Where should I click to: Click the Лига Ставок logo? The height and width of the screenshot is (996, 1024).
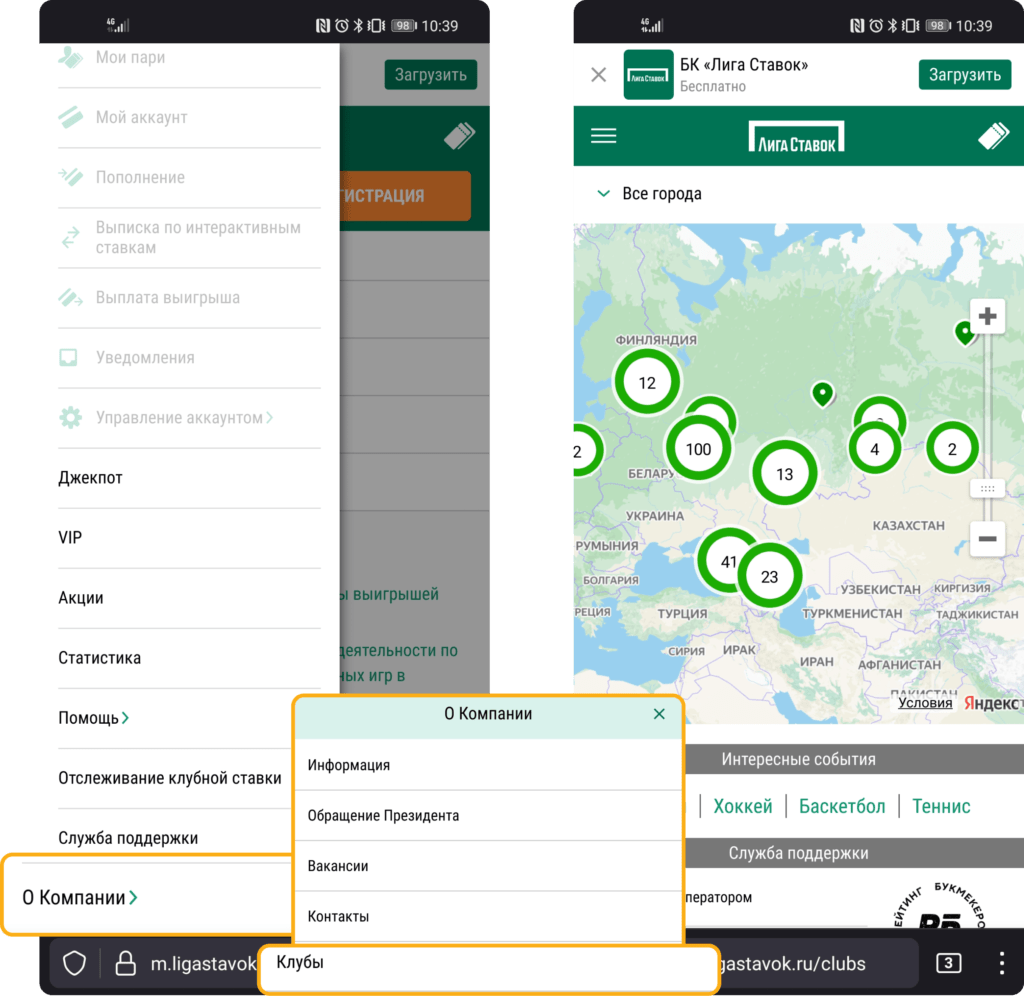[x=796, y=137]
